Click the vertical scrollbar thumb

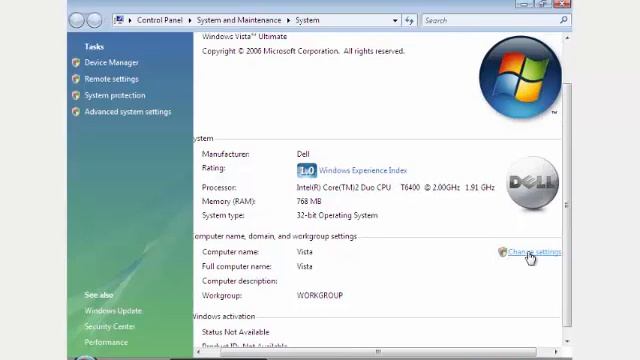coord(567,204)
